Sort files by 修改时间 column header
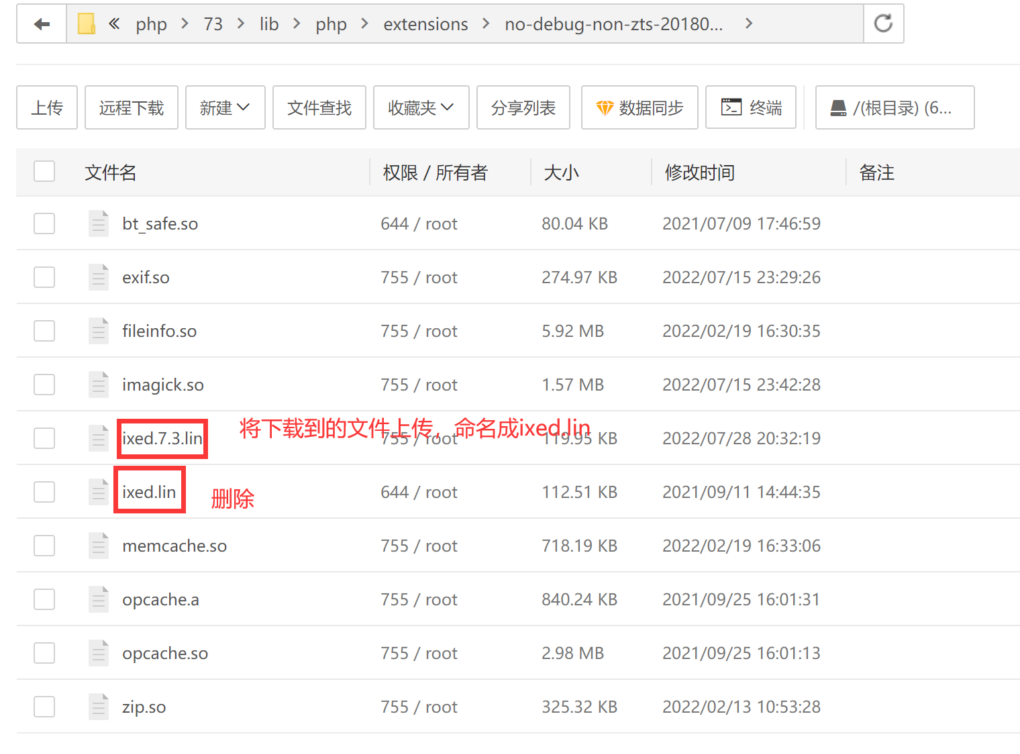 (699, 172)
